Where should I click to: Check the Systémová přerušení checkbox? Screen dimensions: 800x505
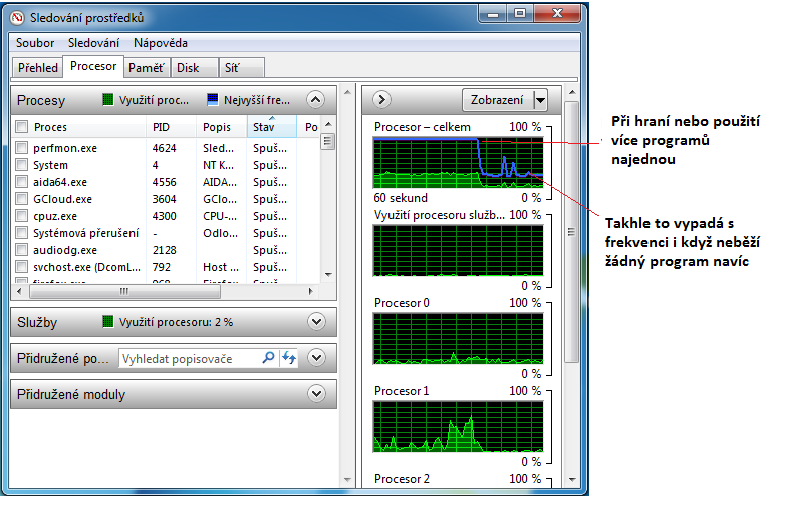tap(21, 233)
